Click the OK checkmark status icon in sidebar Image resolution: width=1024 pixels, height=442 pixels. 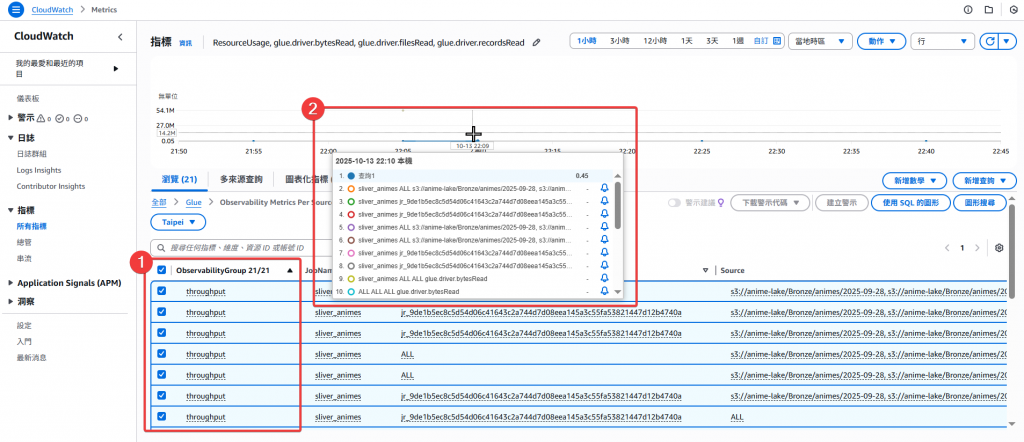[x=59, y=118]
